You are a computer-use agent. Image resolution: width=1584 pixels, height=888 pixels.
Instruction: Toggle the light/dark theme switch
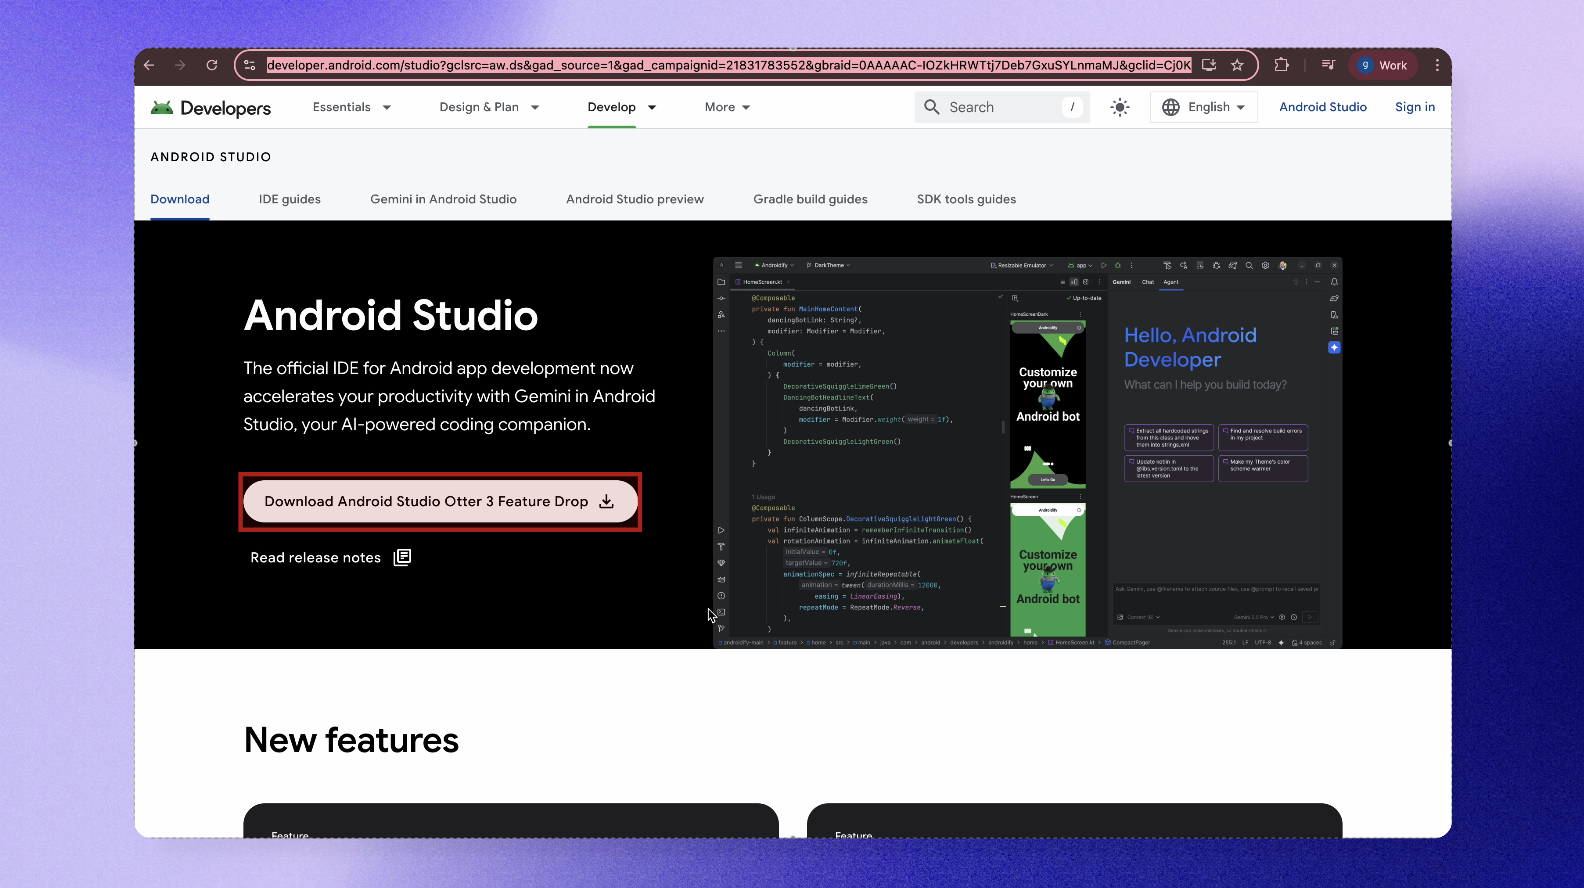pos(1120,107)
